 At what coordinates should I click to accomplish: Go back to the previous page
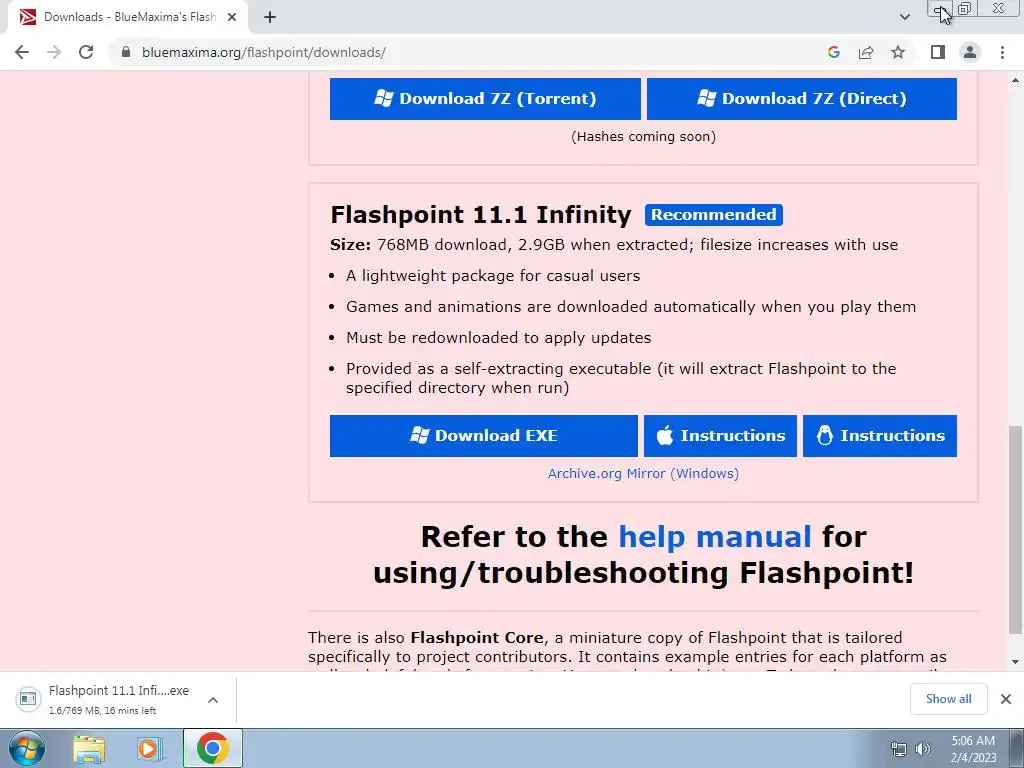pos(22,52)
